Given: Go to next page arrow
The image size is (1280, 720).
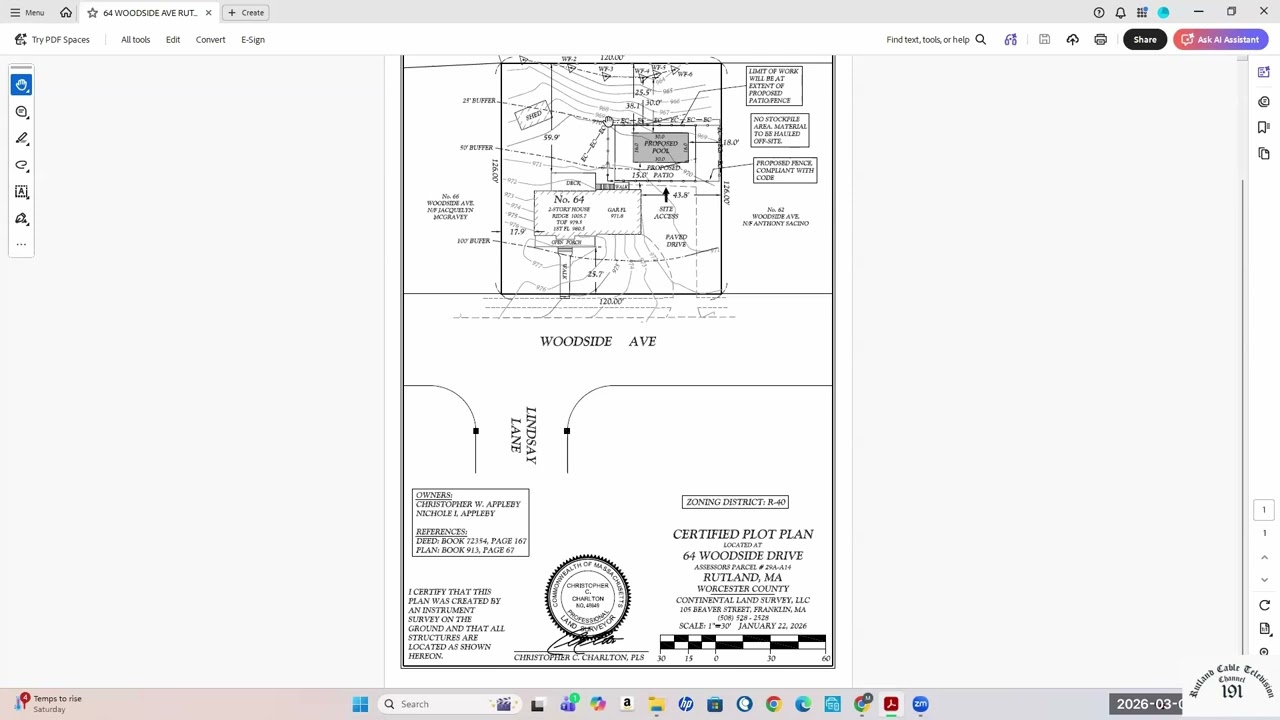Looking at the screenshot, I should tap(1264, 580).
